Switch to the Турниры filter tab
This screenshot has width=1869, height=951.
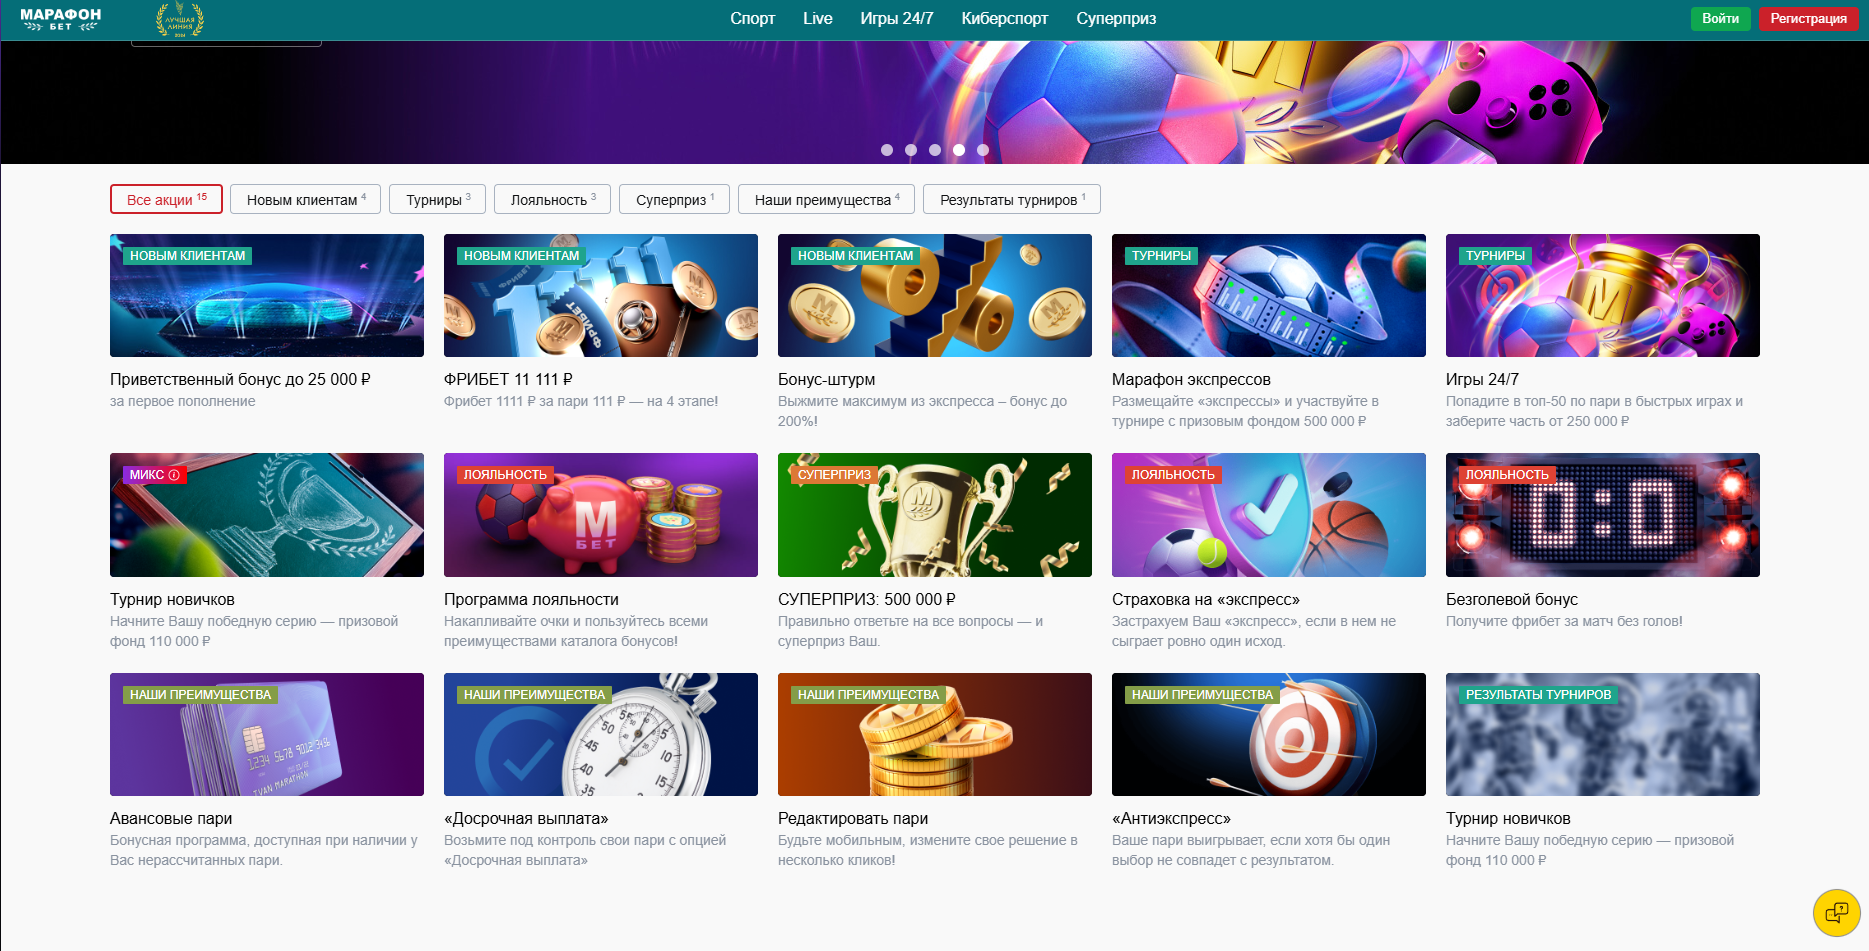[x=437, y=200]
